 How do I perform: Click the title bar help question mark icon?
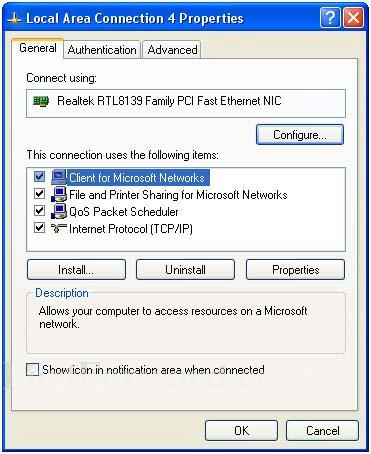(330, 17)
